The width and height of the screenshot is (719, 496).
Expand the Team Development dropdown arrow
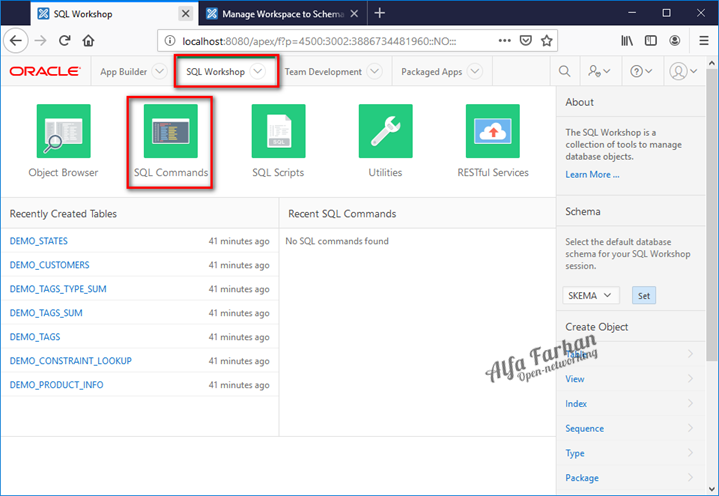[x=375, y=71]
